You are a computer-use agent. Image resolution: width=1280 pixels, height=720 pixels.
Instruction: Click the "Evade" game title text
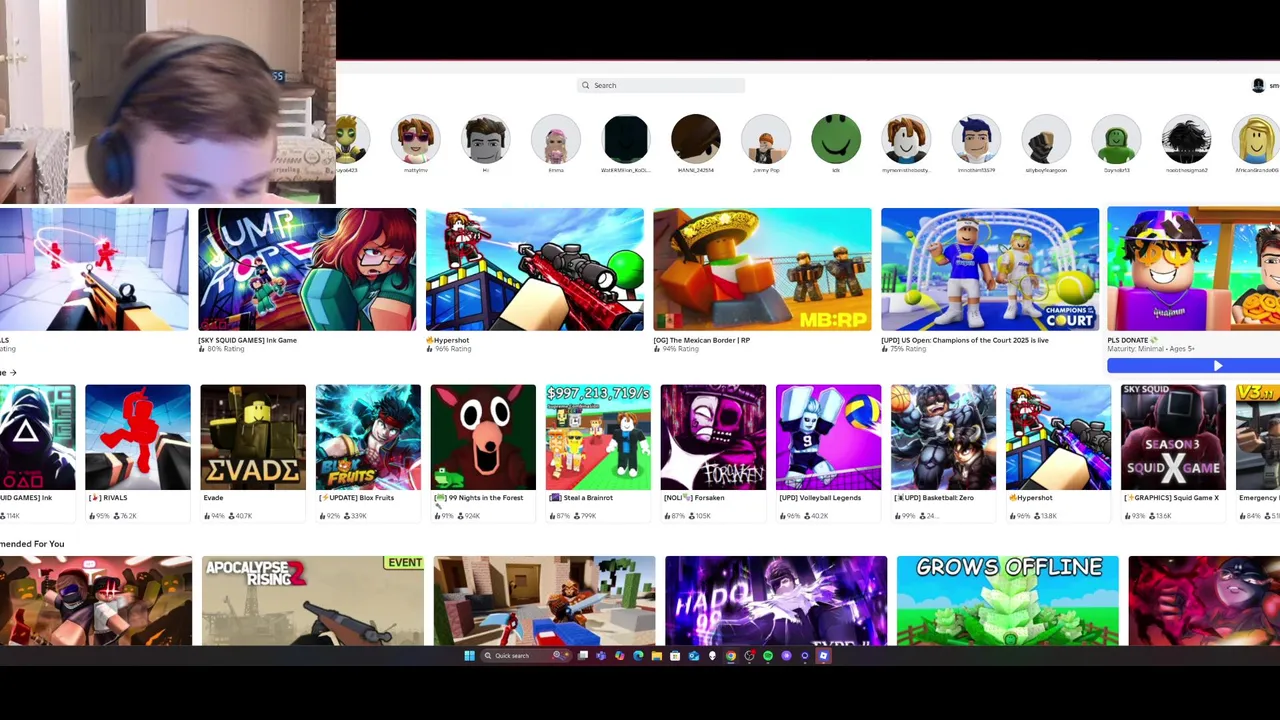(213, 497)
